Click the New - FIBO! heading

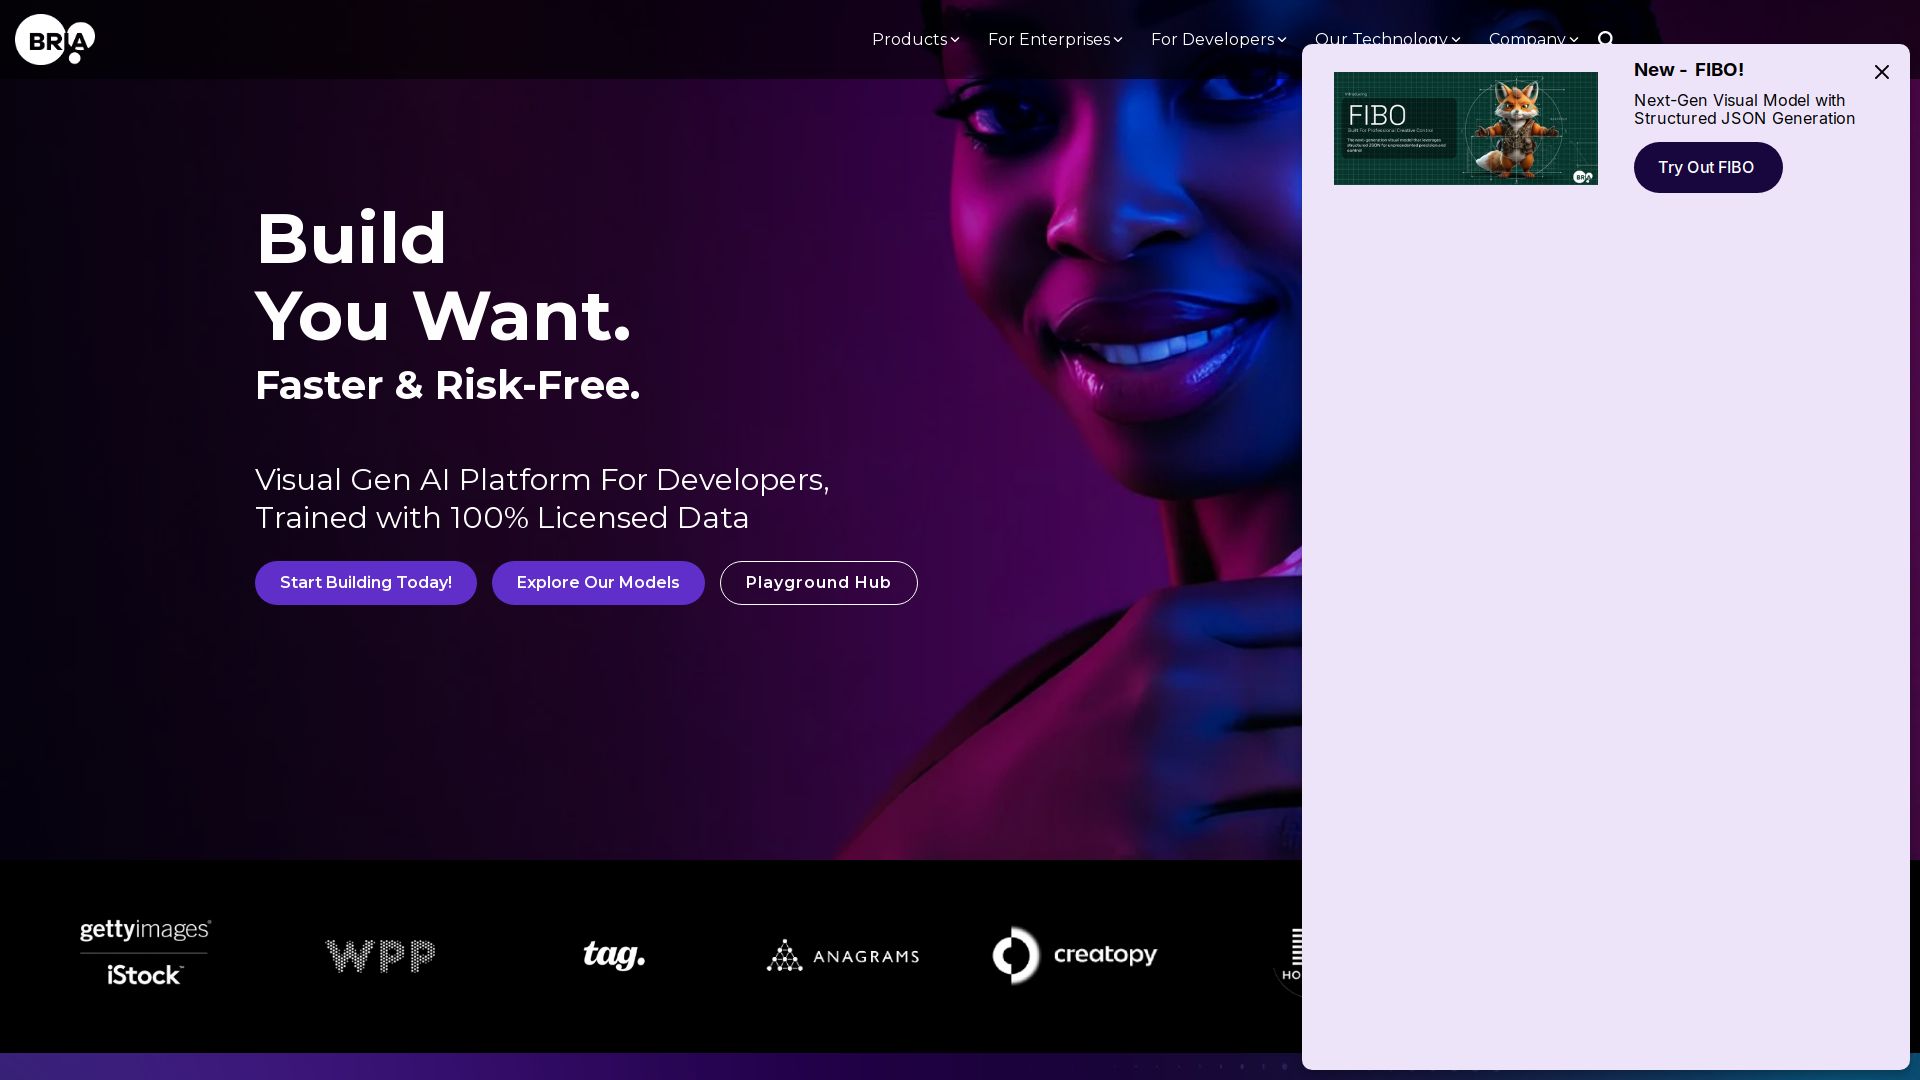click(1689, 70)
